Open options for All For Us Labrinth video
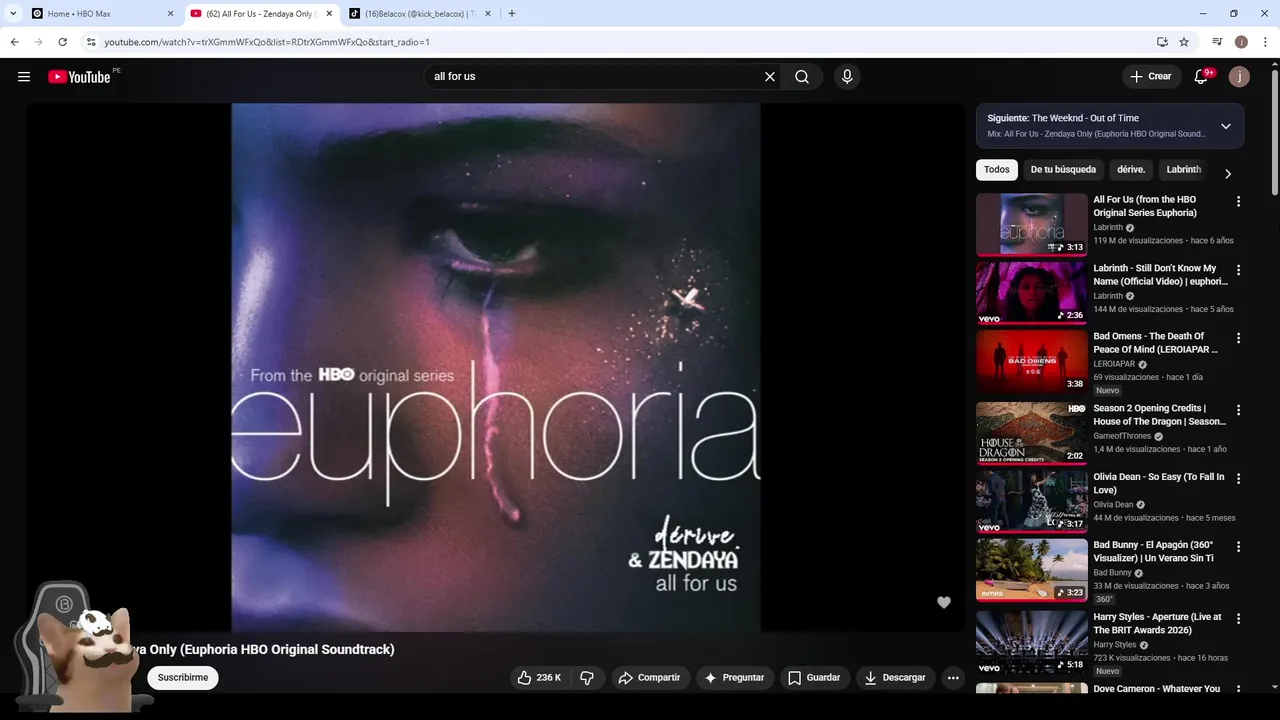Screen dimensions: 1280x720 (1238, 201)
